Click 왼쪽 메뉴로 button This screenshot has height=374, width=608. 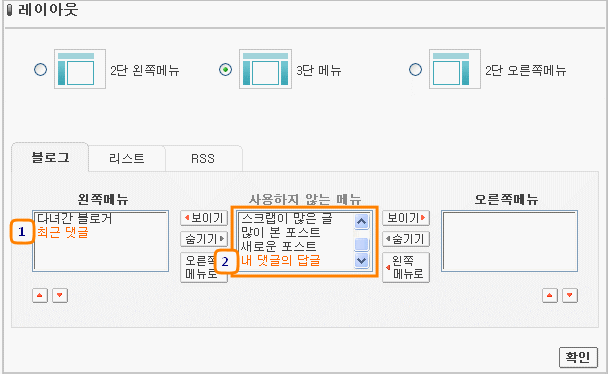pos(406,267)
